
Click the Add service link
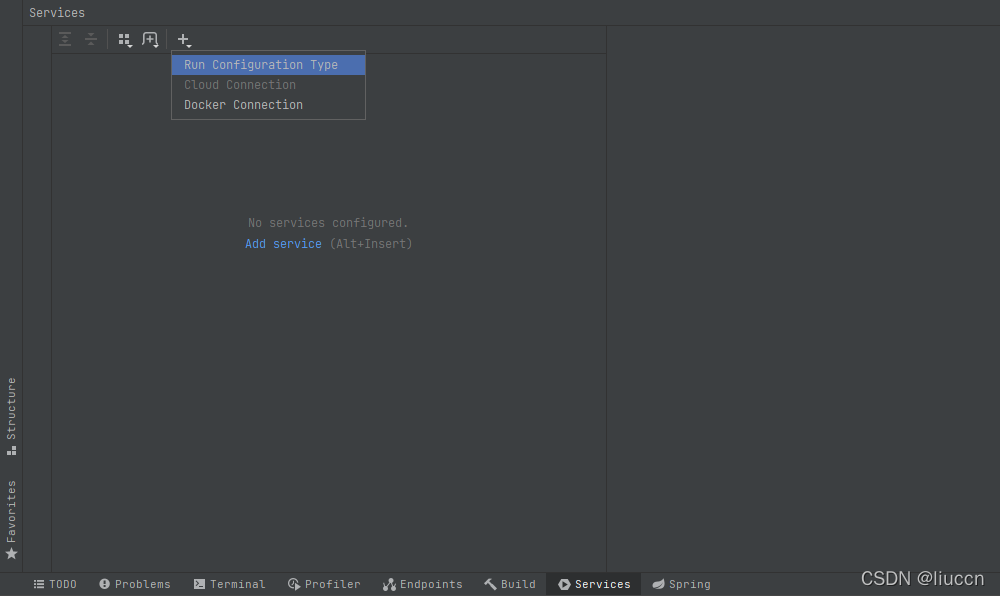click(x=283, y=244)
